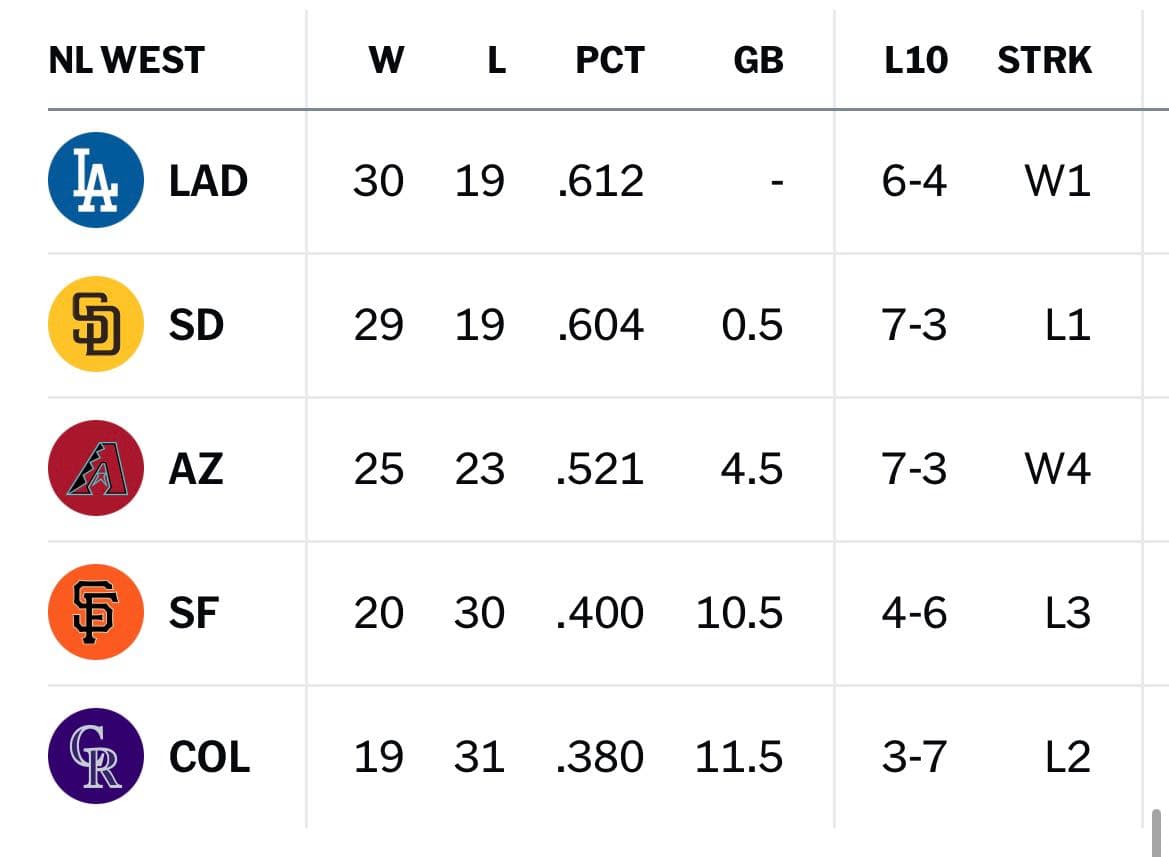Click the San Diego Padres logo
The width and height of the screenshot is (1169, 857).
click(x=95, y=323)
